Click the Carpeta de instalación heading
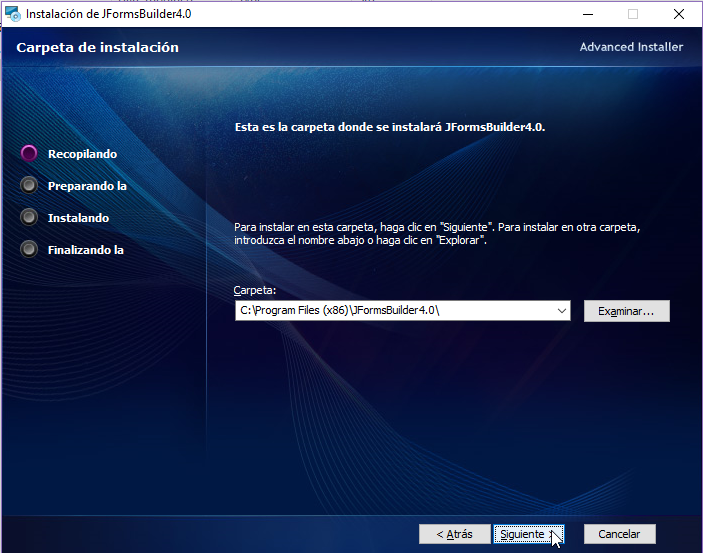 (98, 48)
